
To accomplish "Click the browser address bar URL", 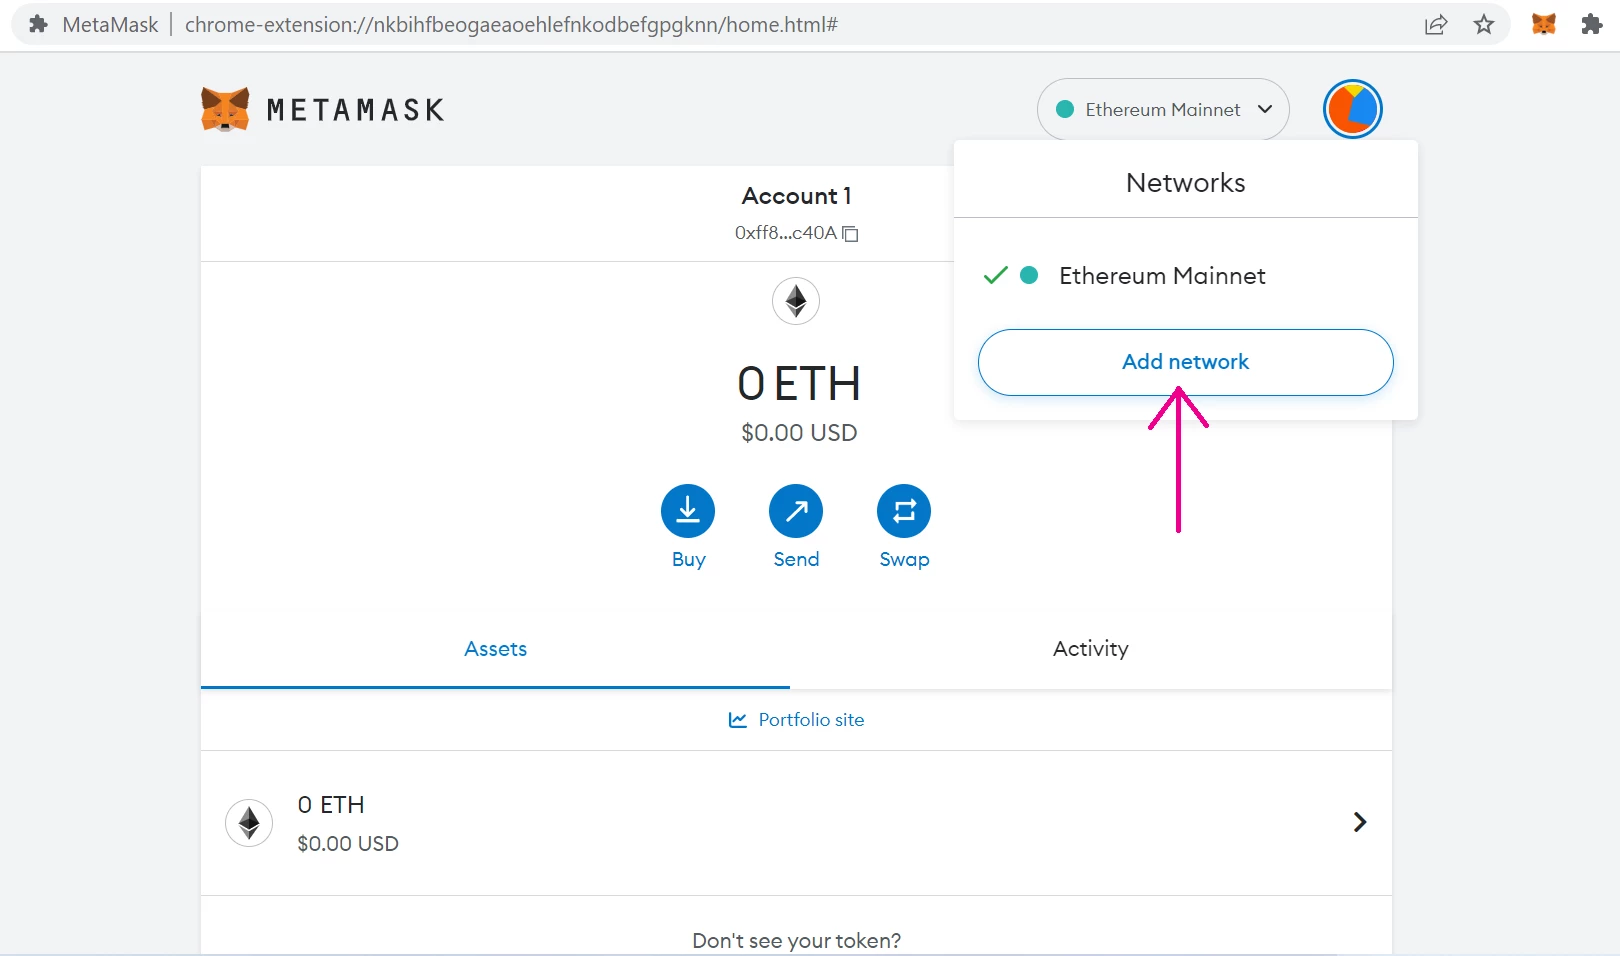I will pos(511,25).
